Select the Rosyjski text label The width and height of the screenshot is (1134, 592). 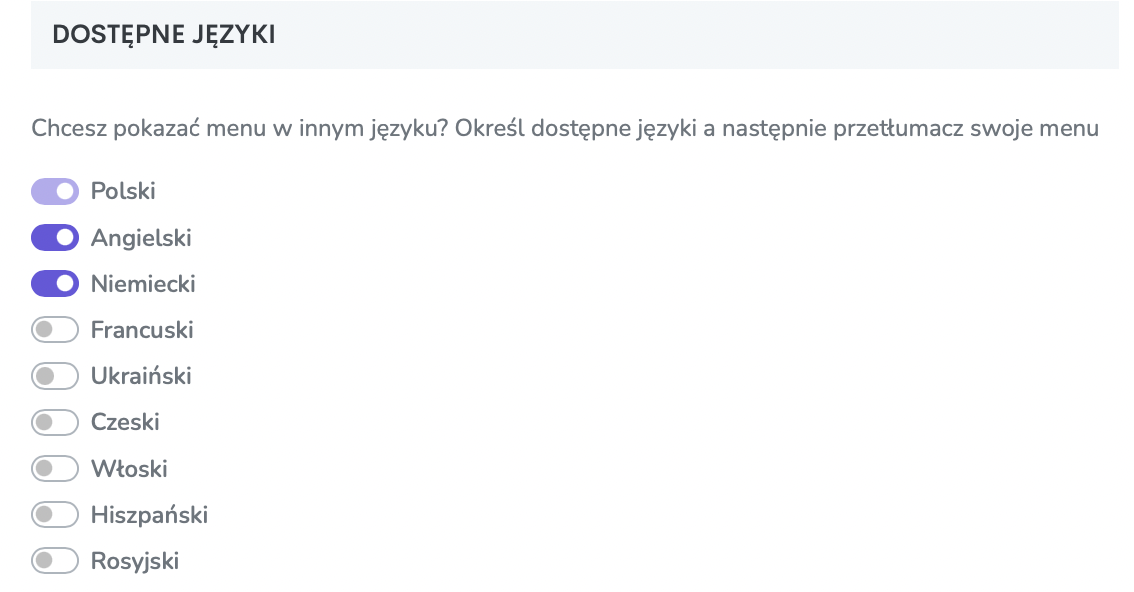[135, 561]
